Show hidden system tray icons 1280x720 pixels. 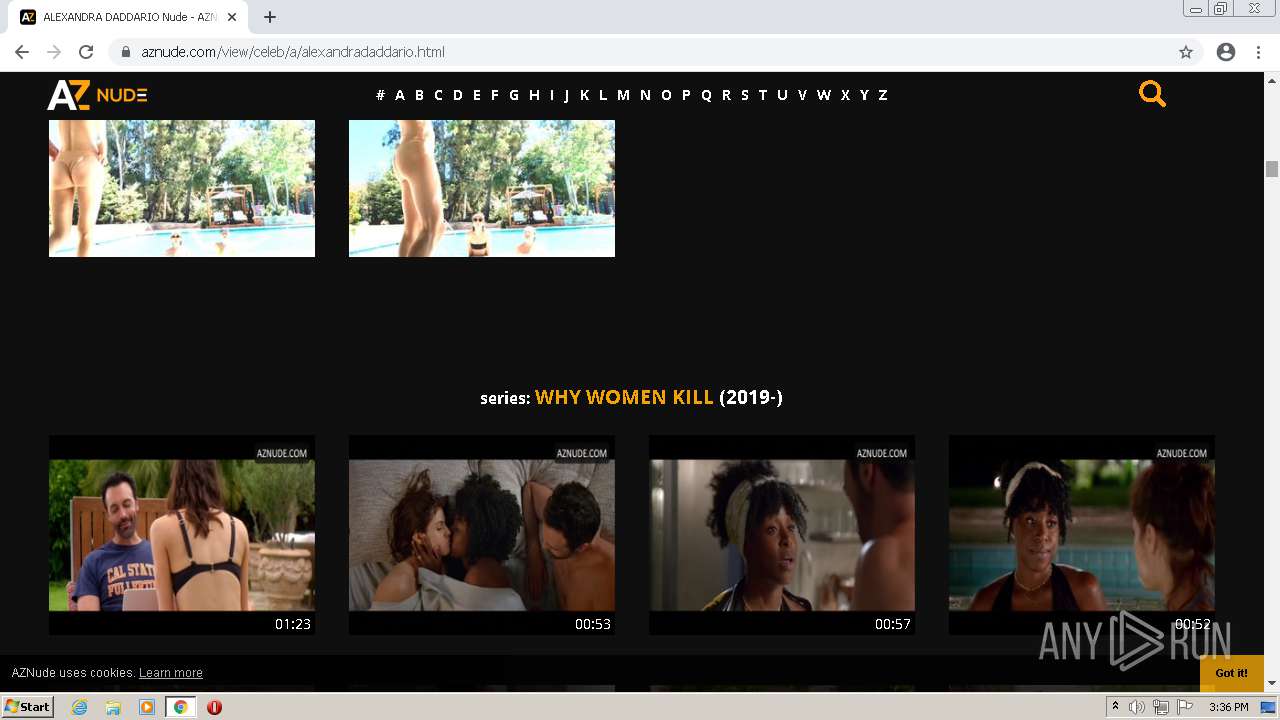[x=1115, y=707]
